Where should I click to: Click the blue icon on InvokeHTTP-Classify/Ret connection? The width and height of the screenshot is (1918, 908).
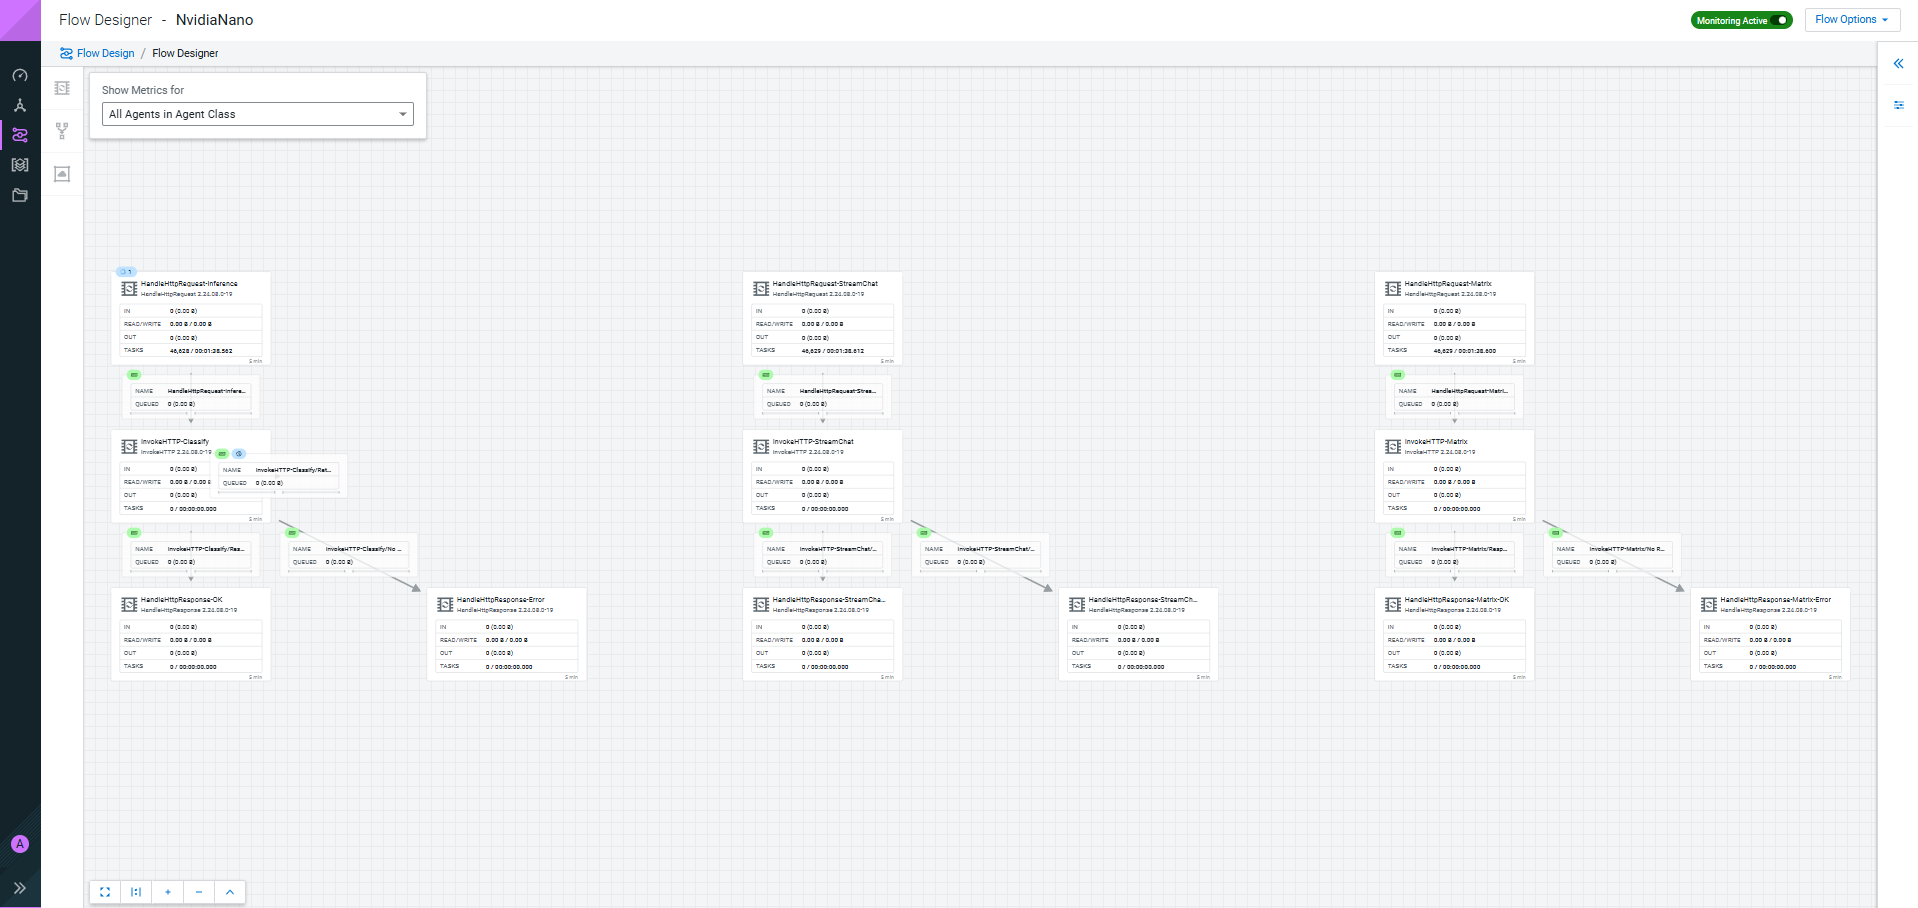pos(239,454)
